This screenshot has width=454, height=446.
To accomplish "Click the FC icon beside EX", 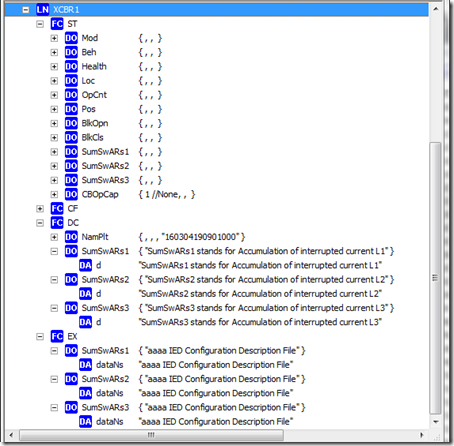I will click(57, 336).
